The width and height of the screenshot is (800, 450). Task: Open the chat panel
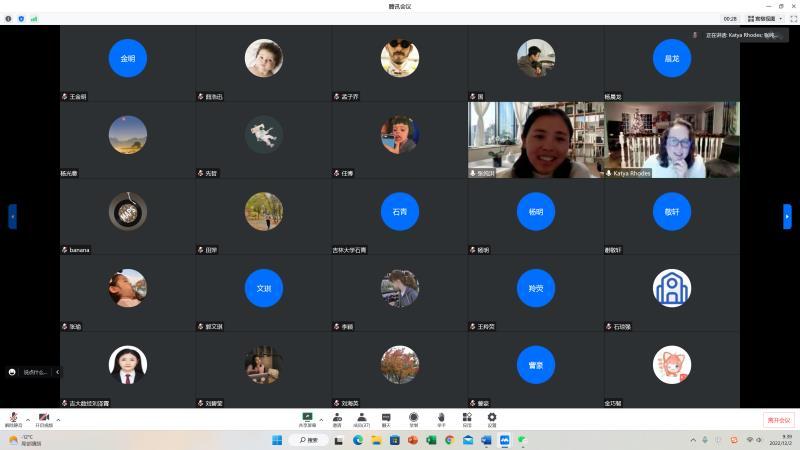[x=386, y=418]
